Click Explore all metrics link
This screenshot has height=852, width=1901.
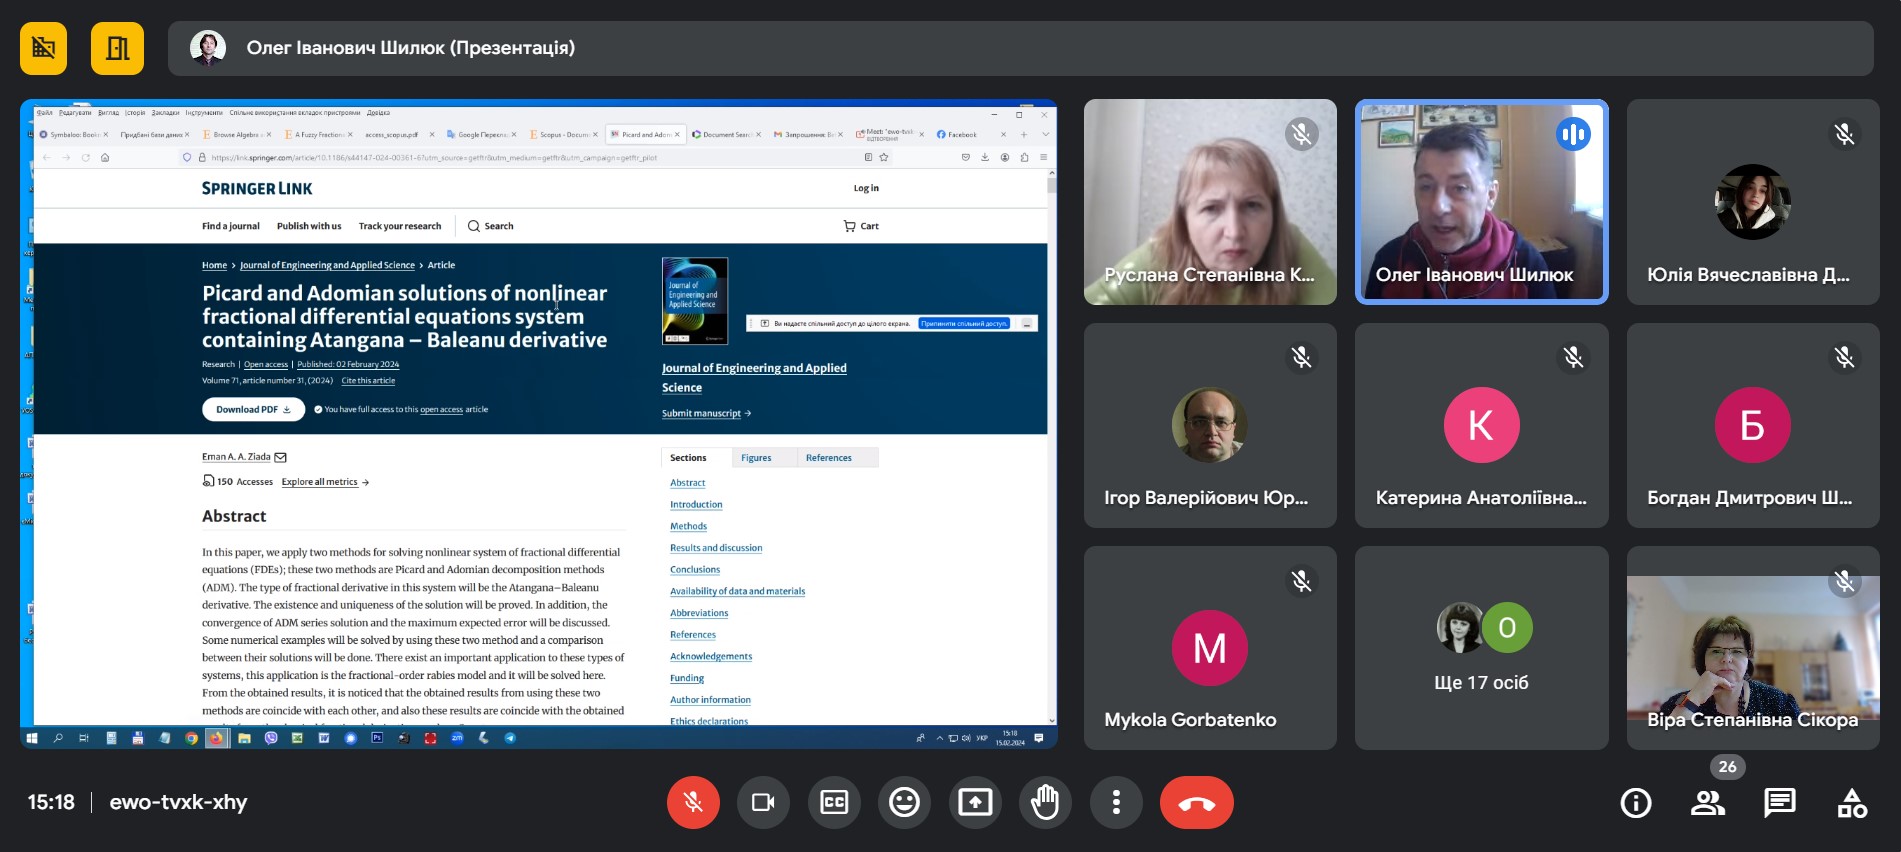pos(325,482)
